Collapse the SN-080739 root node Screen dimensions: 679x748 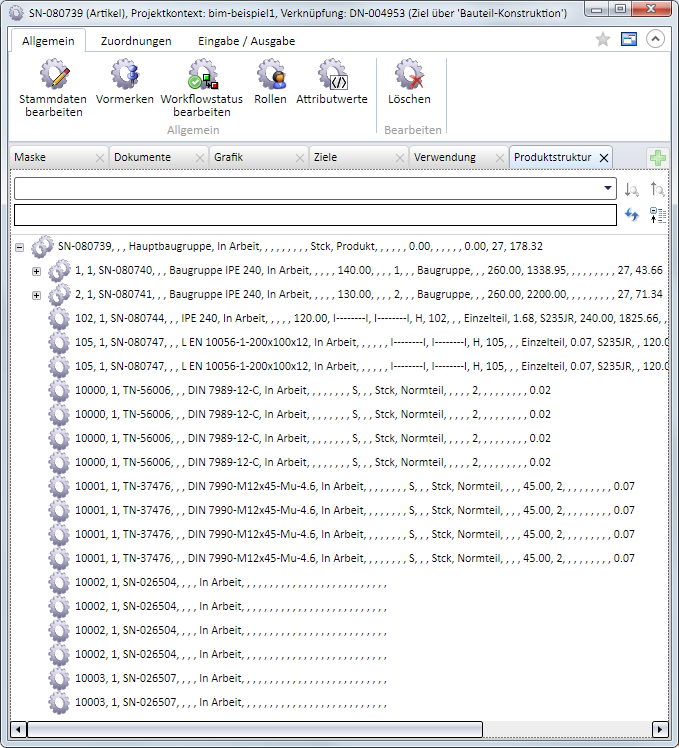click(20, 246)
